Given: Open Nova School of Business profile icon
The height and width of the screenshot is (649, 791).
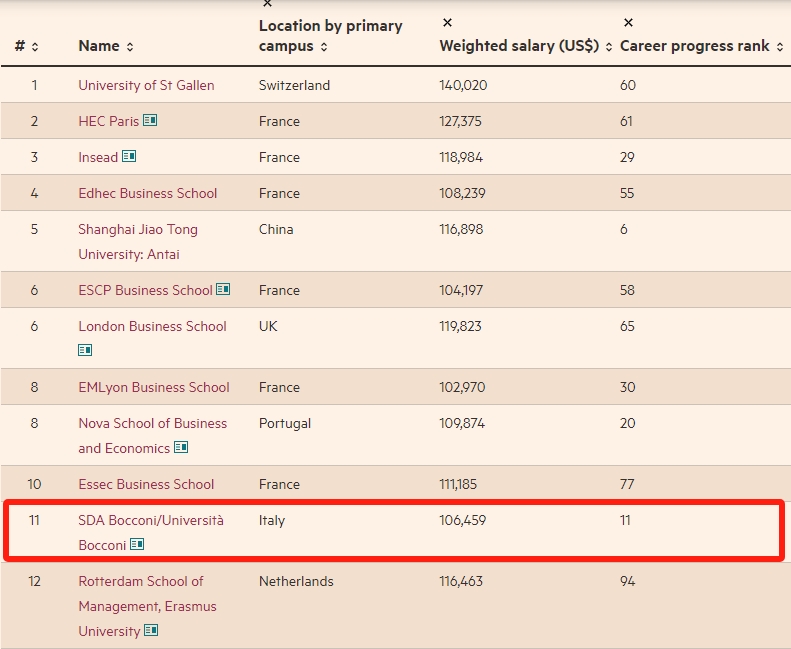Looking at the screenshot, I should (x=181, y=447).
